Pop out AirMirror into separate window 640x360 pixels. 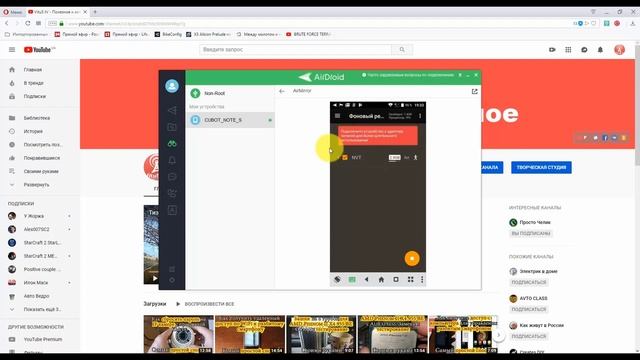474,91
